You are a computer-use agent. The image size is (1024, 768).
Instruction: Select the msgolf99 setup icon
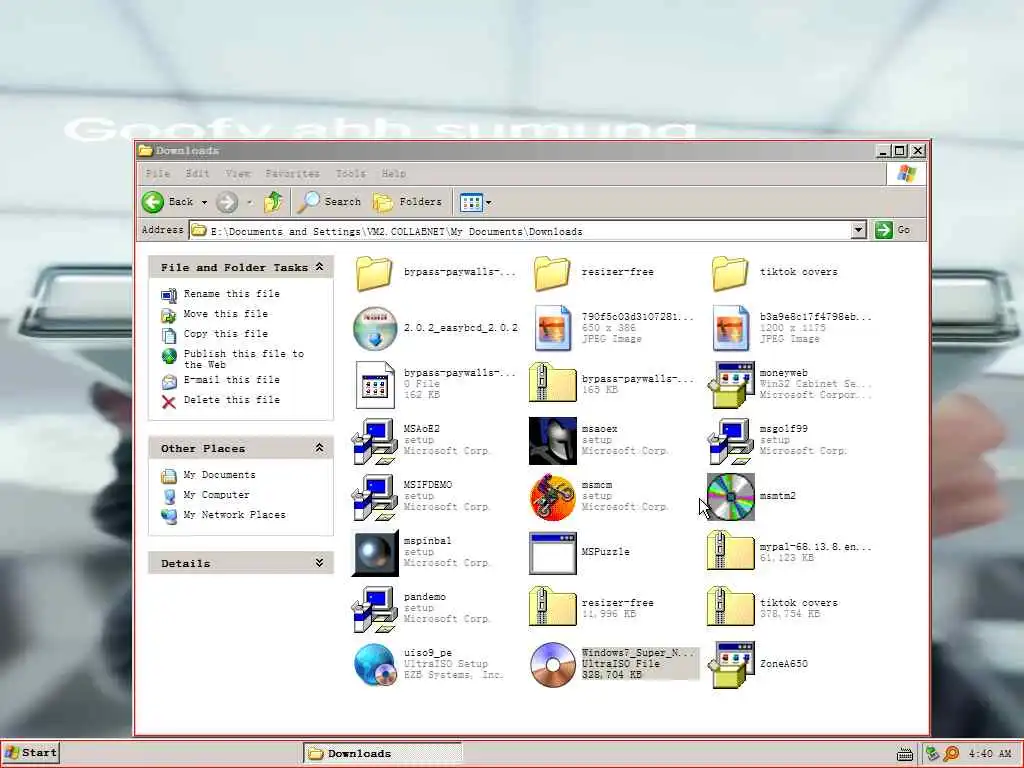click(731, 441)
